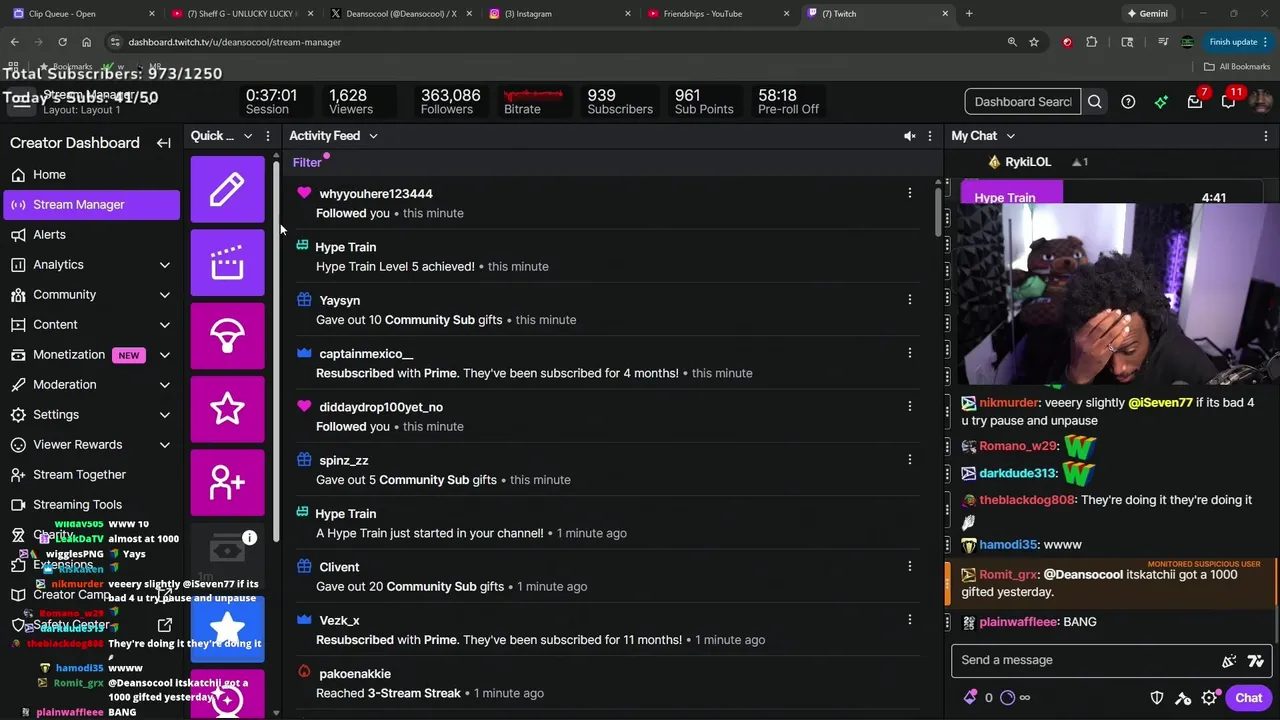Mute activity feed sound alerts
This screenshot has width=1280, height=720.
coord(909,136)
